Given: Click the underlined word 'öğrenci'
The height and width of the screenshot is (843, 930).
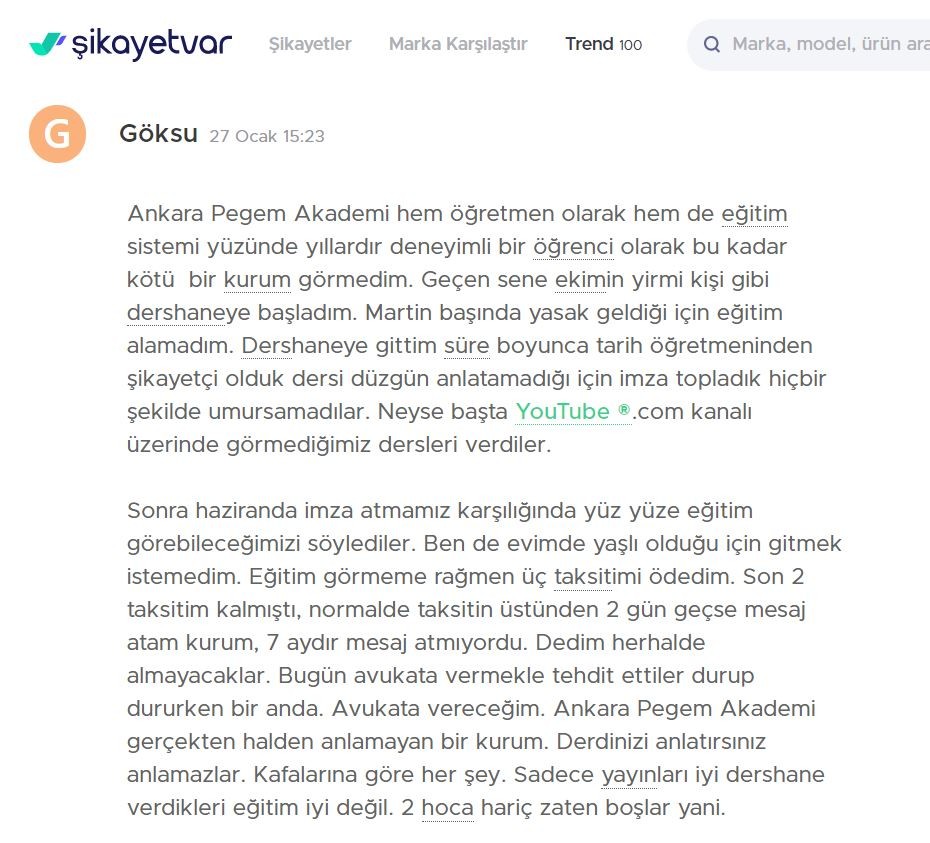Looking at the screenshot, I should point(573,247).
